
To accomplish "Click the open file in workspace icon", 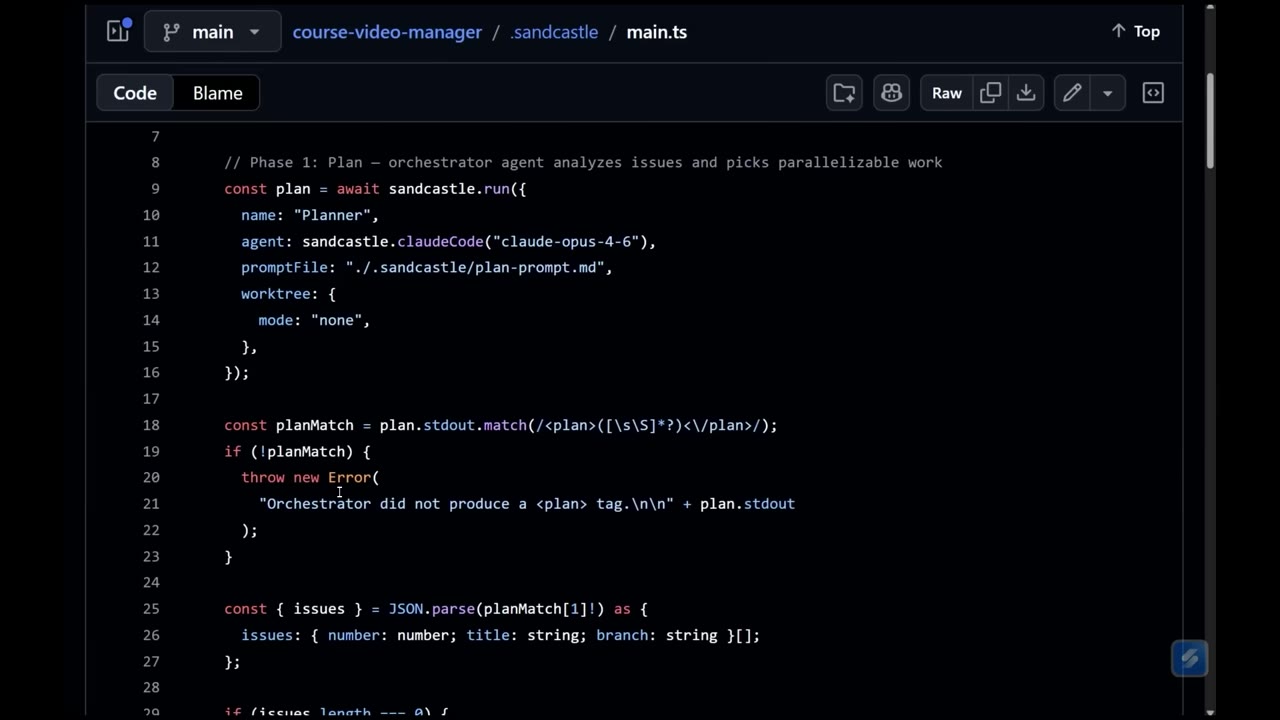I will [x=844, y=93].
